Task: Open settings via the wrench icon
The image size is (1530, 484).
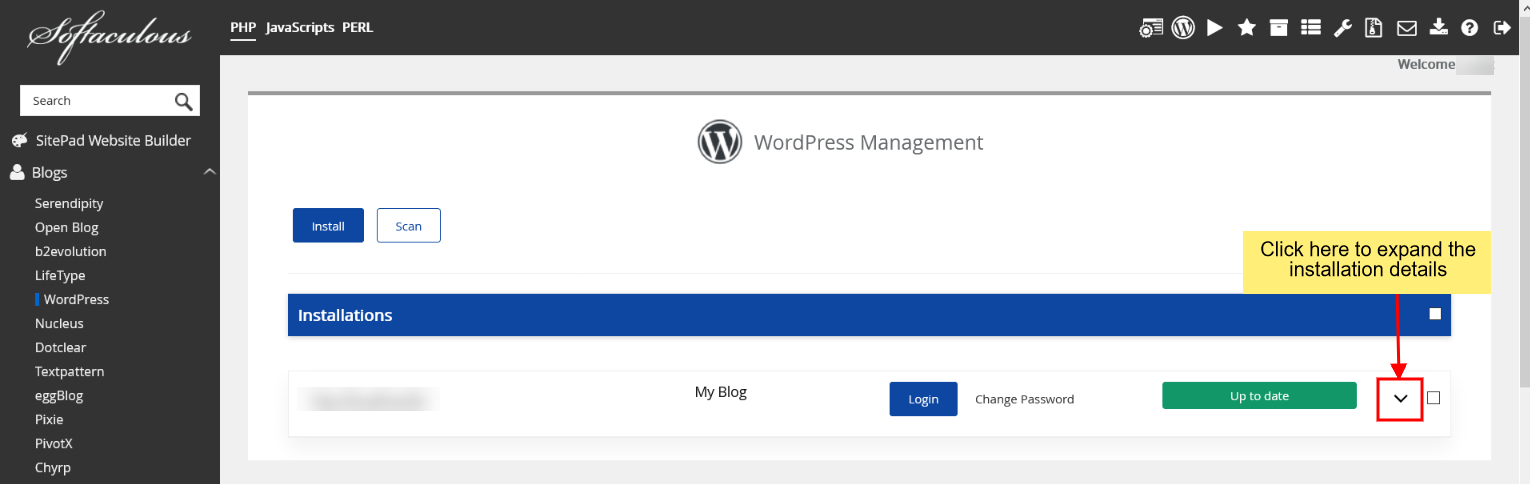Action: pos(1343,28)
